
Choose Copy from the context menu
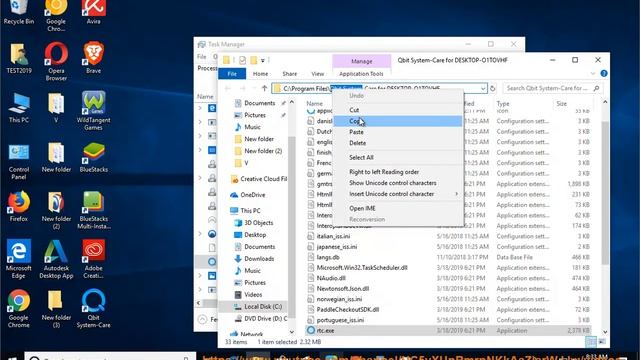pyautogui.click(x=398, y=121)
